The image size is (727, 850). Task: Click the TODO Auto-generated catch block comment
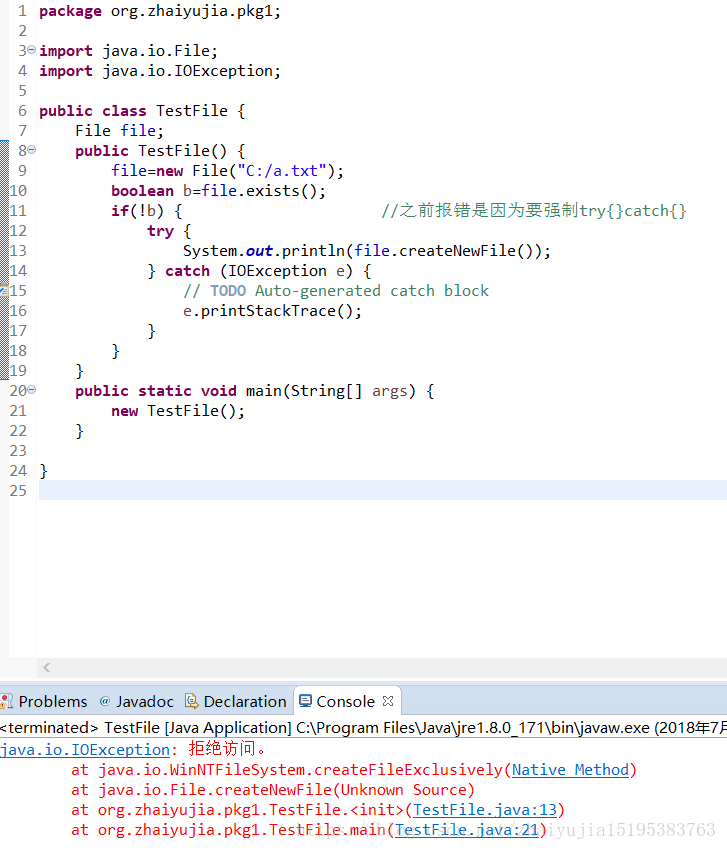(x=336, y=291)
